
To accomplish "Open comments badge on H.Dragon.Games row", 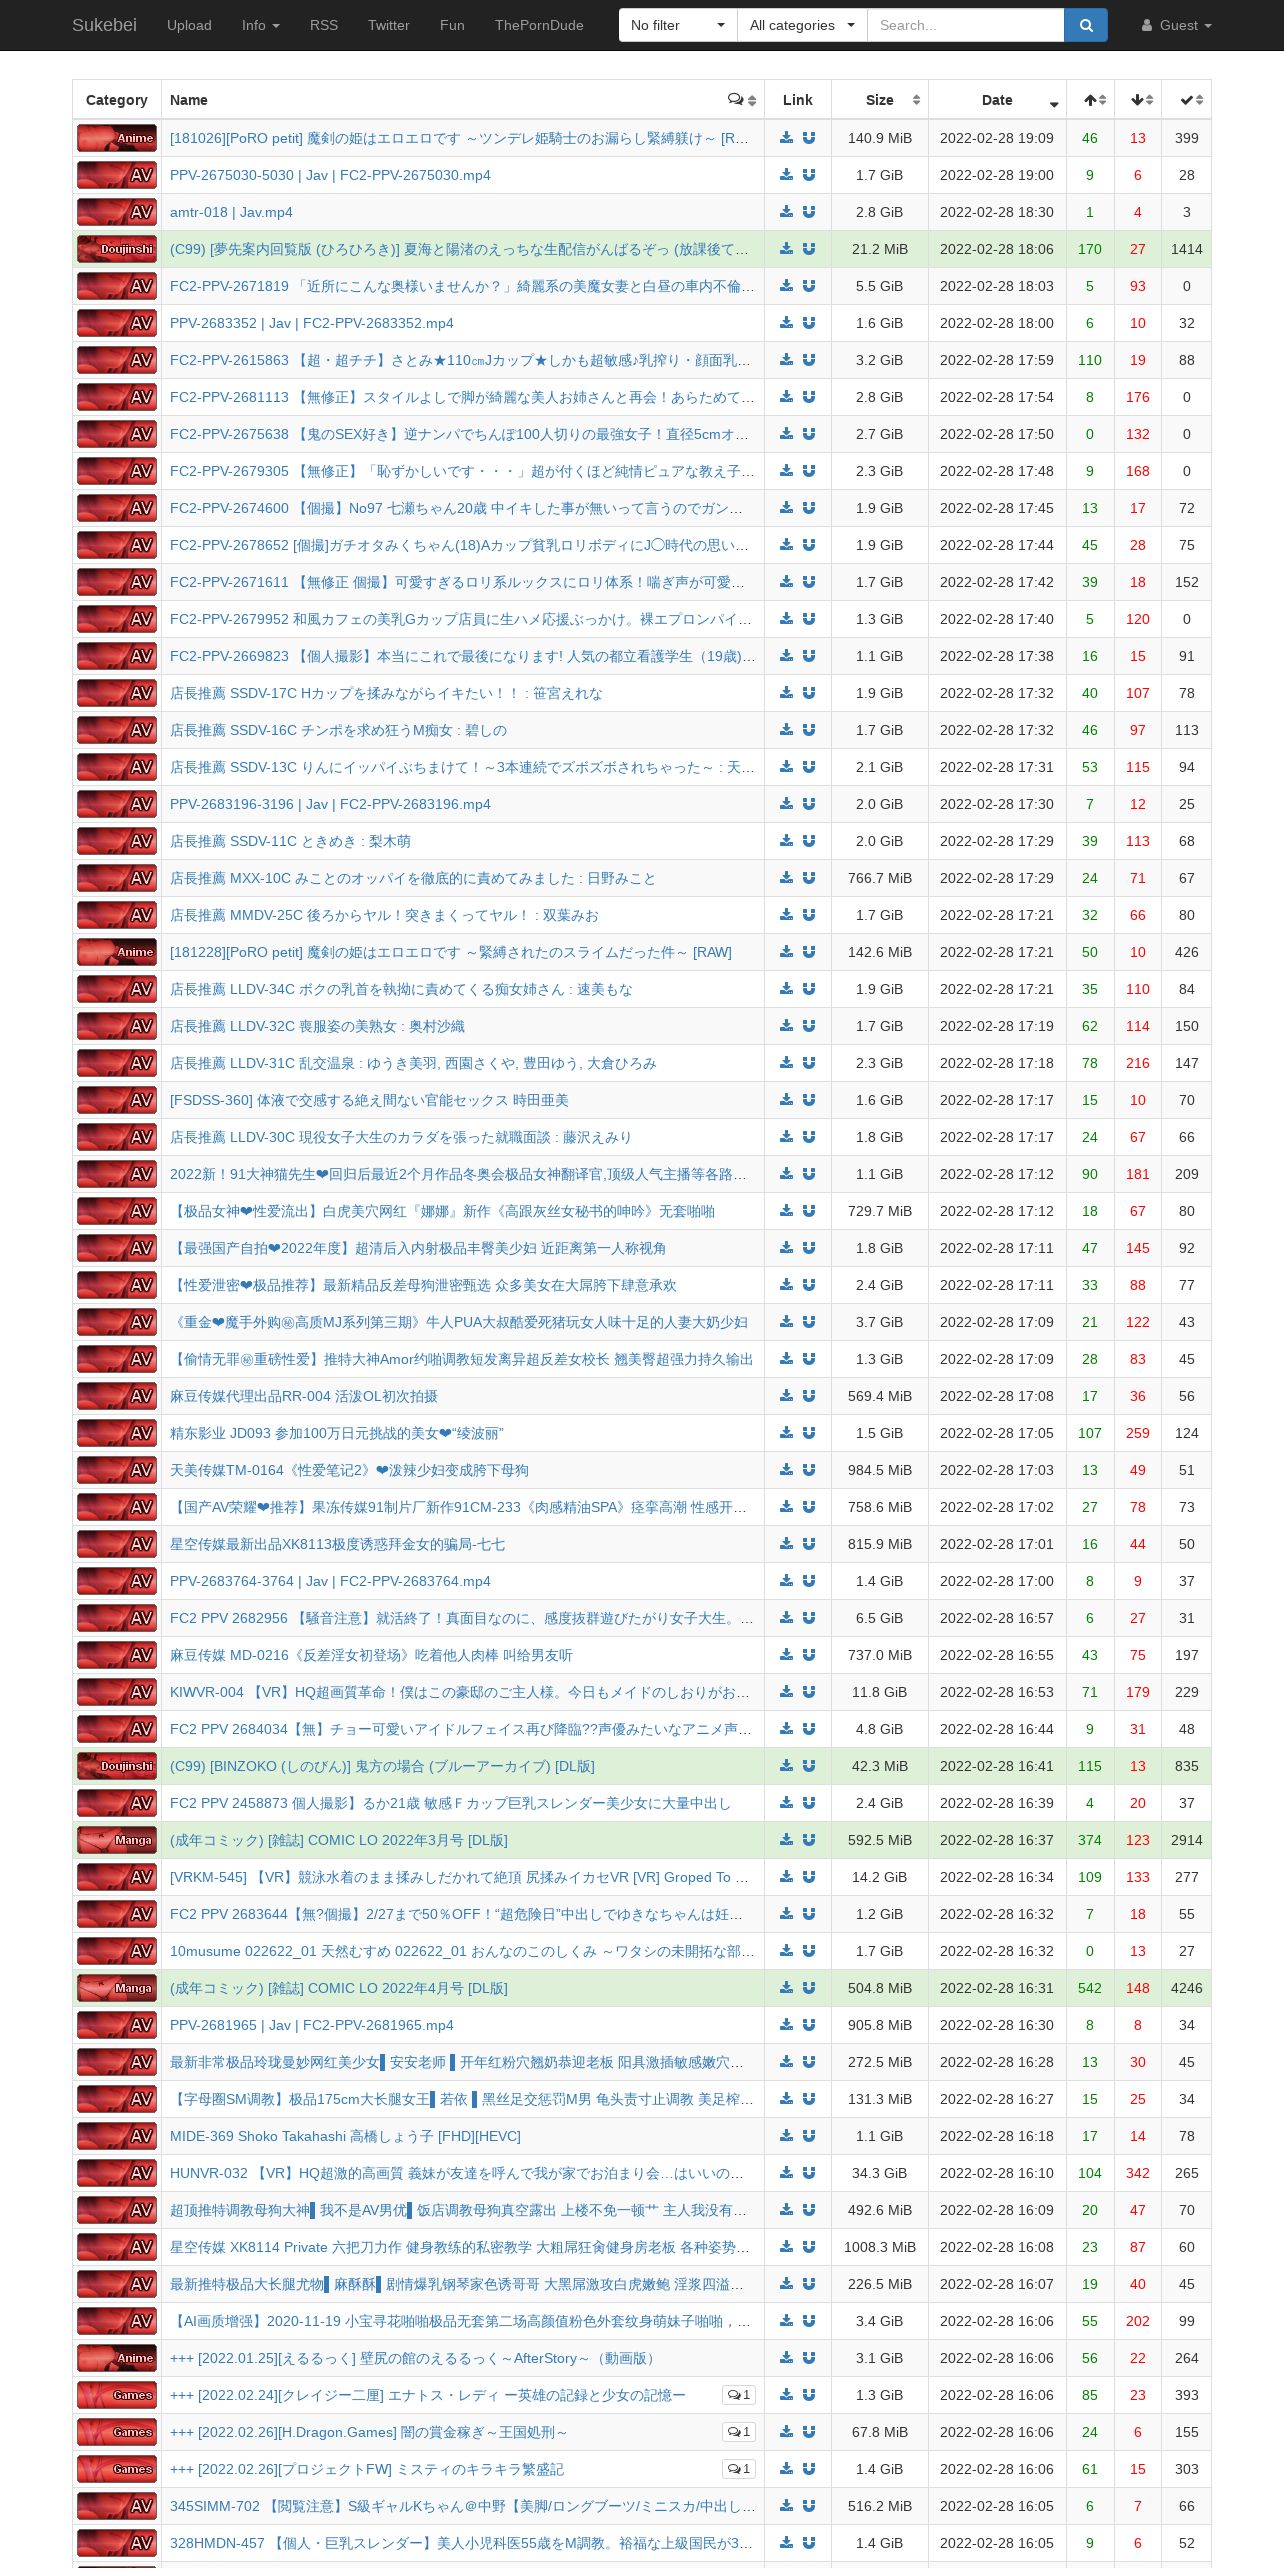I will click(x=739, y=2432).
